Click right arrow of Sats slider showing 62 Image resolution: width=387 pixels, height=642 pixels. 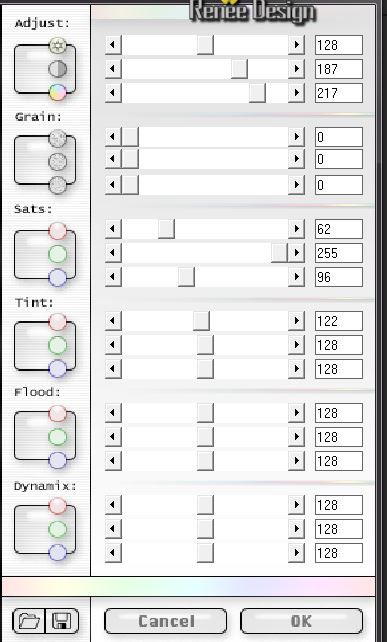click(x=296, y=229)
